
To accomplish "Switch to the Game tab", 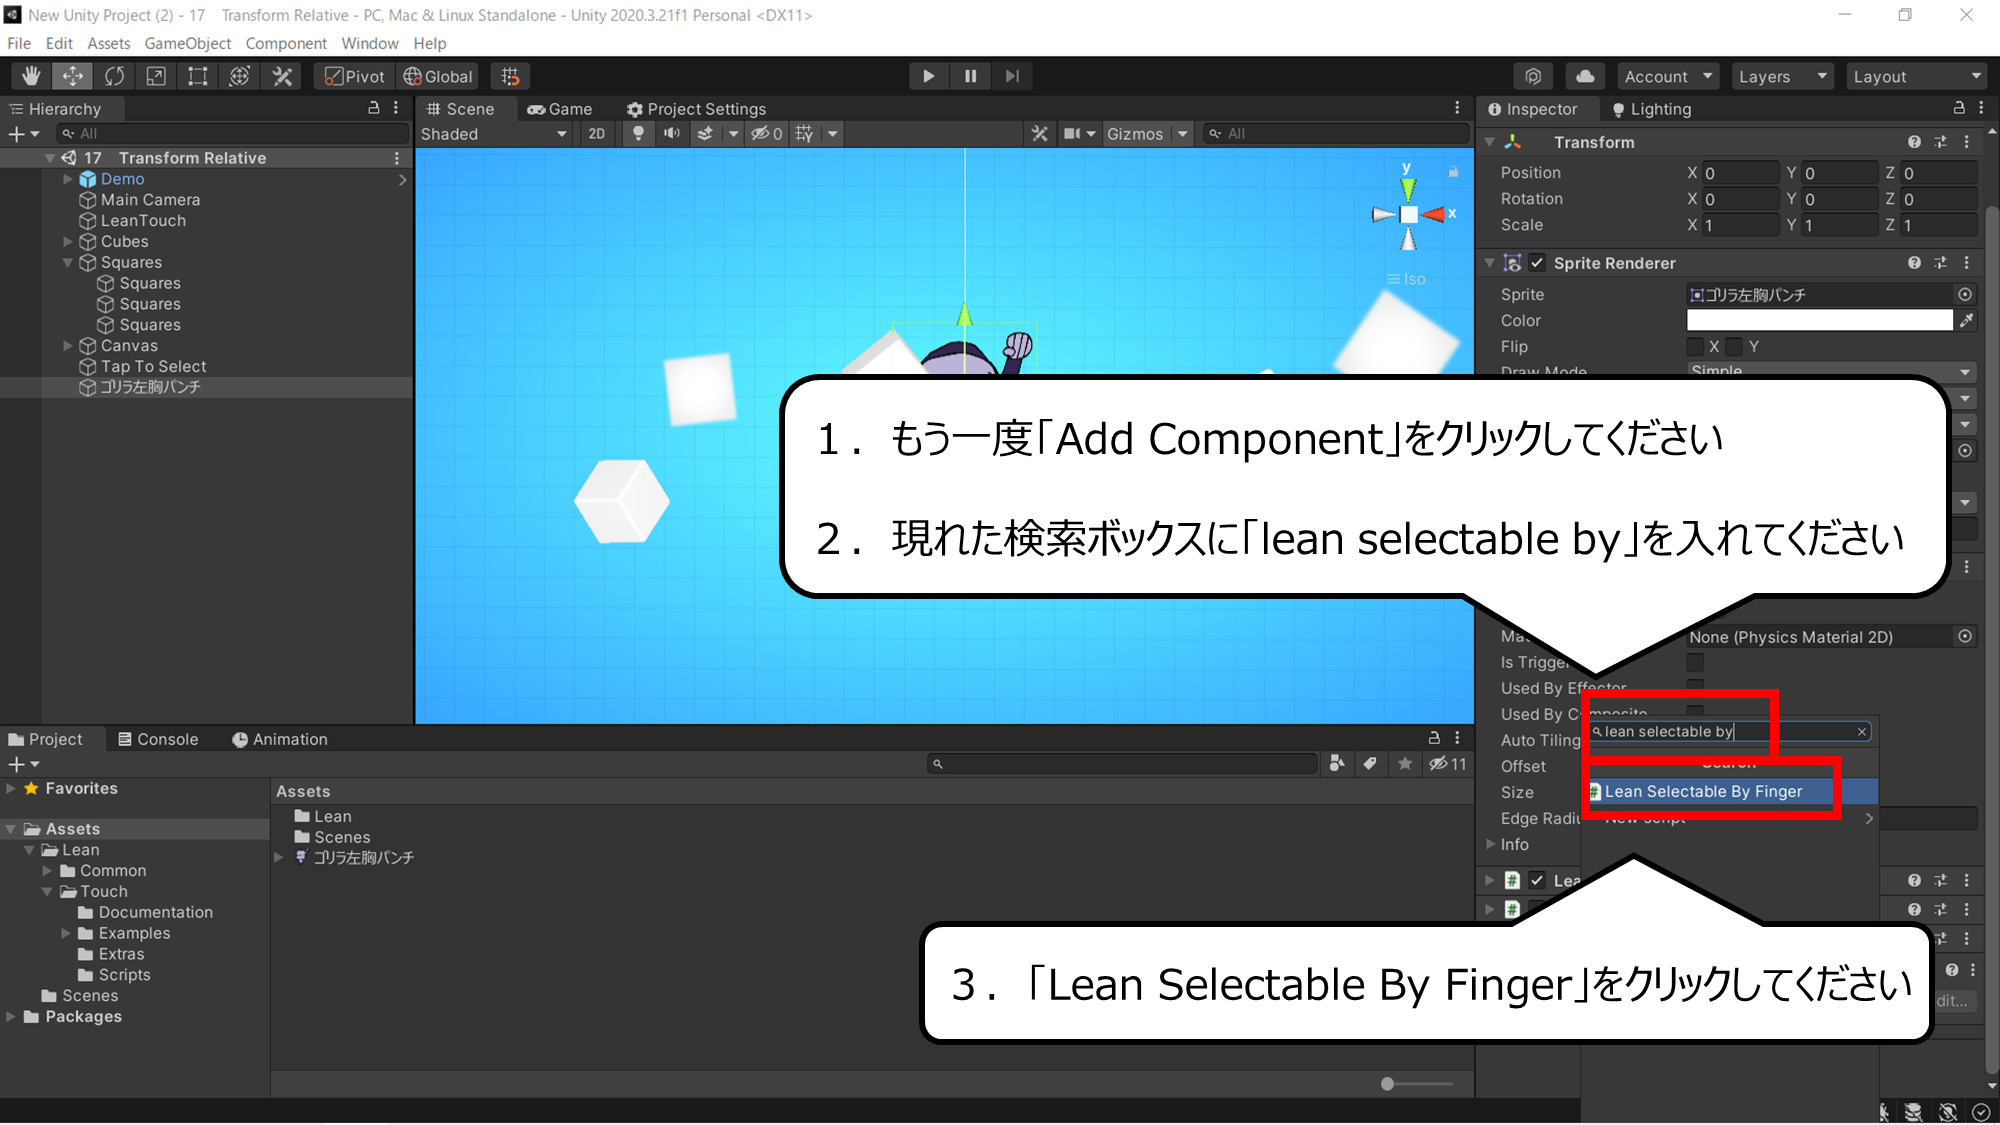I will (x=560, y=108).
